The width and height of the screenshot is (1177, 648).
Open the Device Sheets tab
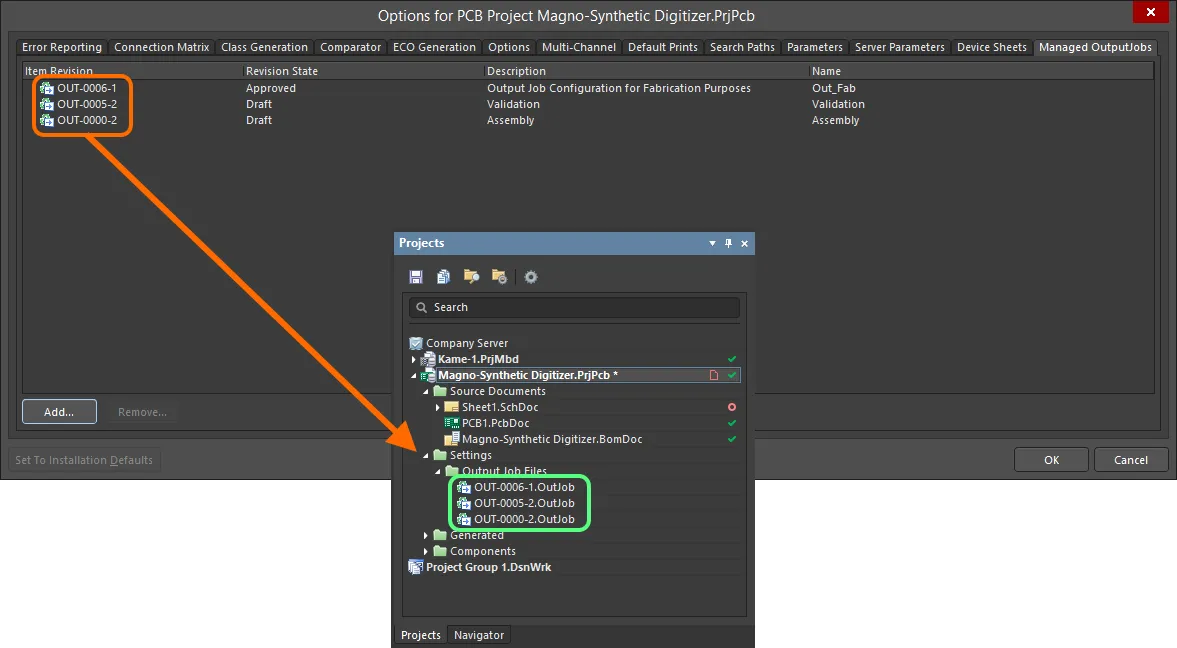[992, 47]
